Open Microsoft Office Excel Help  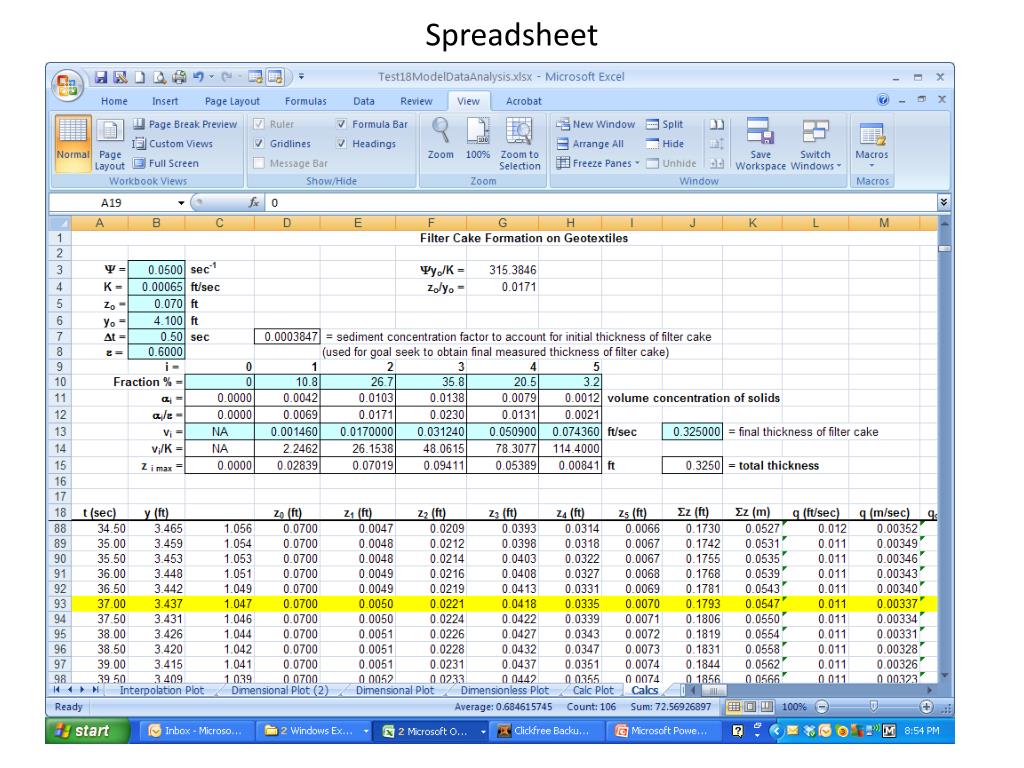(883, 99)
